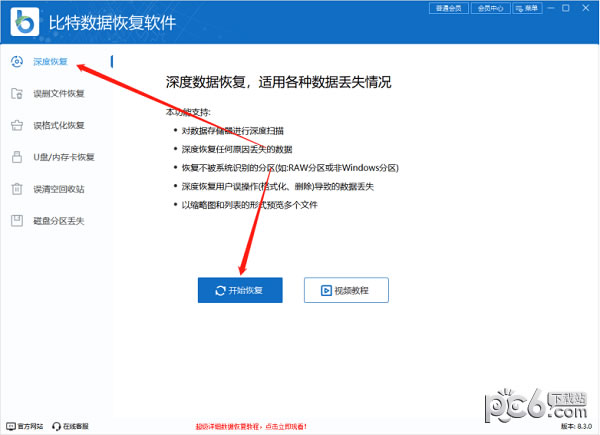Open the red detailed recovery tutorial link
Screen dimensions: 600x435
pyautogui.click(x=251, y=426)
